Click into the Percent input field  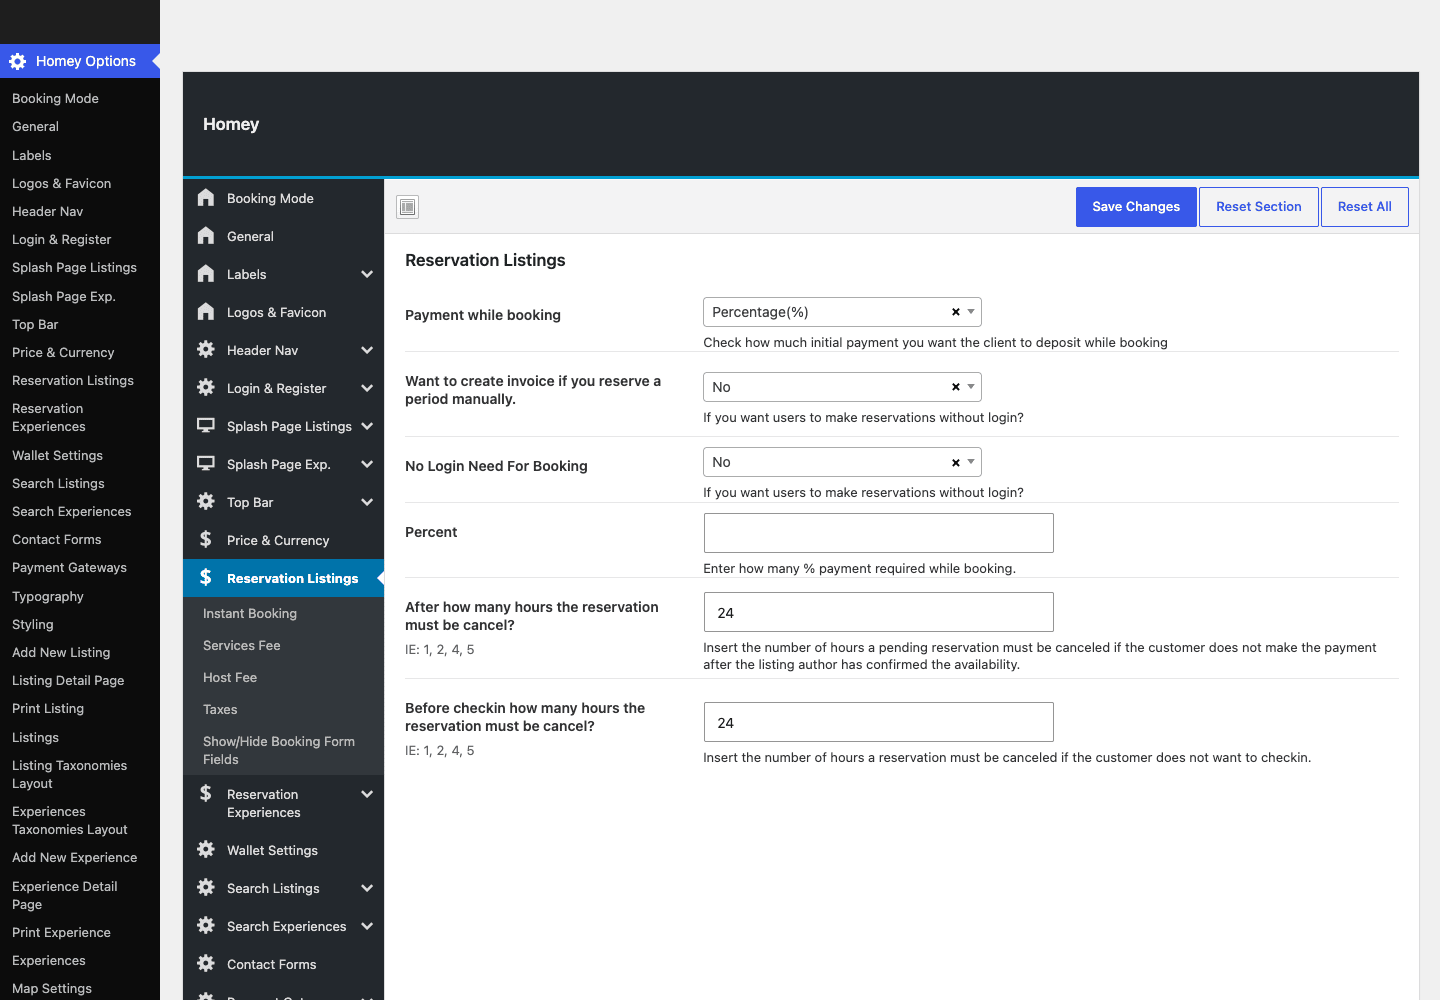[879, 533]
